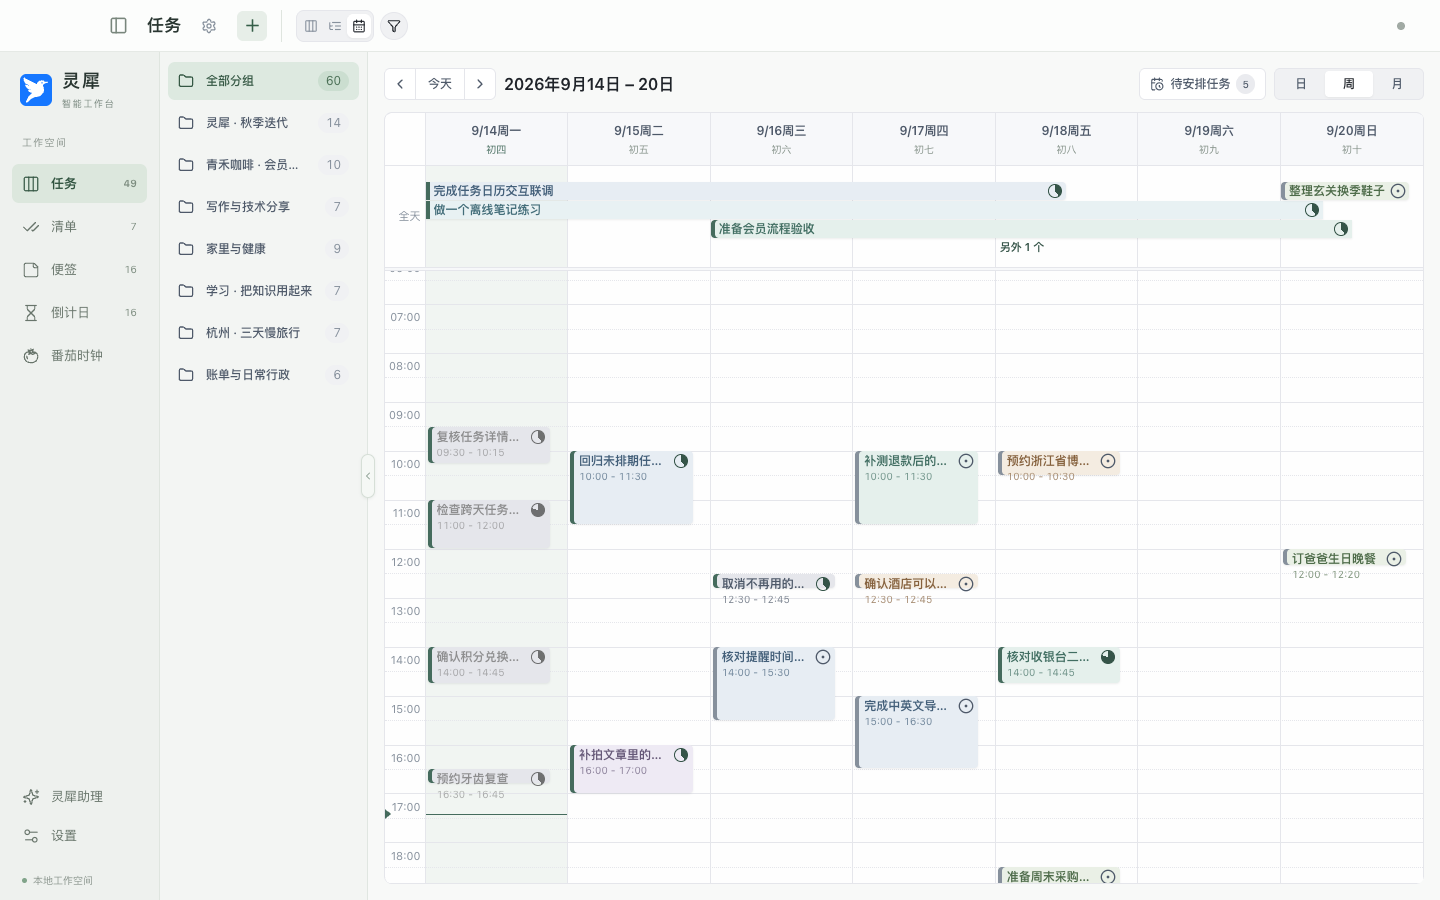The width and height of the screenshot is (1440, 900).
Task: Switch to 日 day view
Action: pos(1301,84)
